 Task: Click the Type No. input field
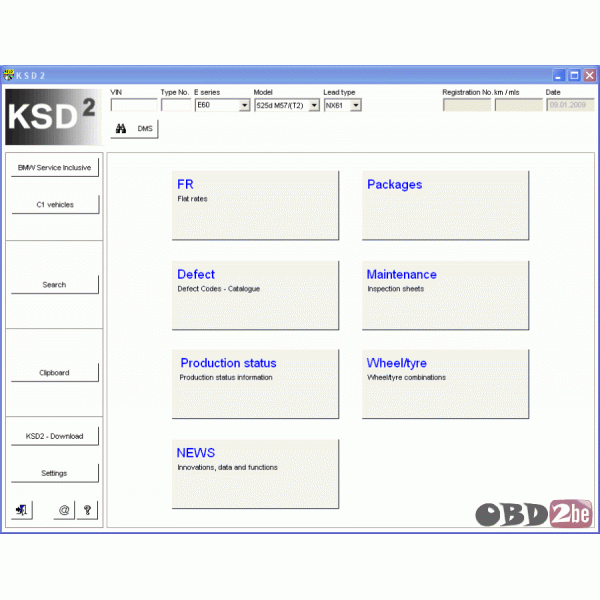176,105
